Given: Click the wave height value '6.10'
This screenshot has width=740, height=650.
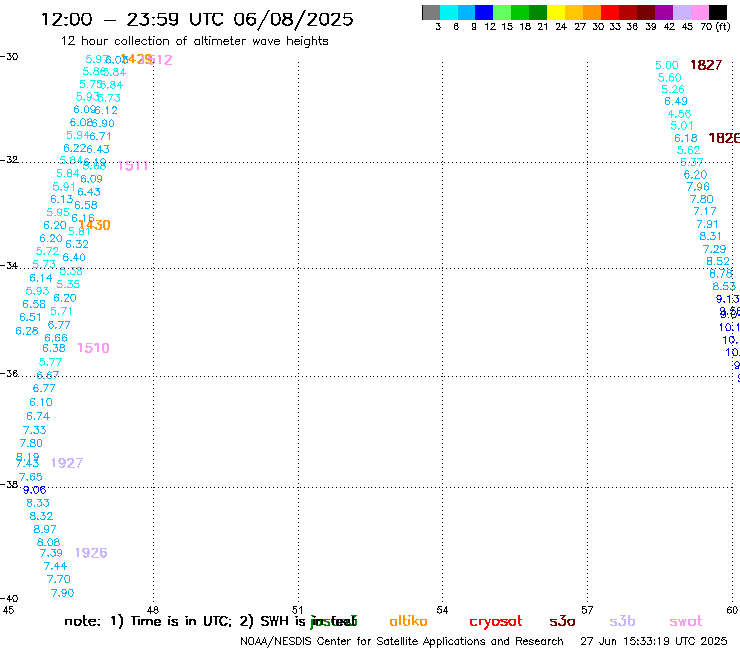Looking at the screenshot, I should pos(41,402).
